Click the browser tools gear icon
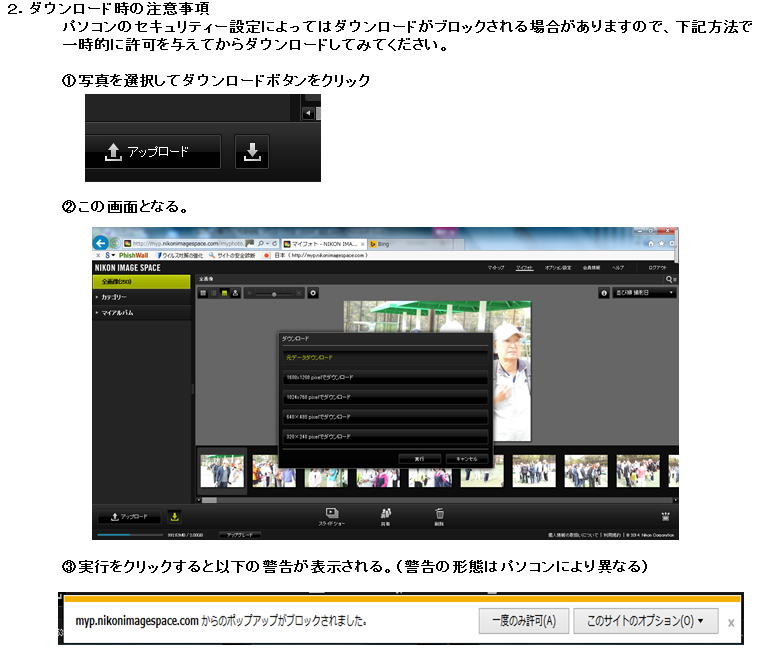Screen dimensions: 775x653 pos(671,243)
